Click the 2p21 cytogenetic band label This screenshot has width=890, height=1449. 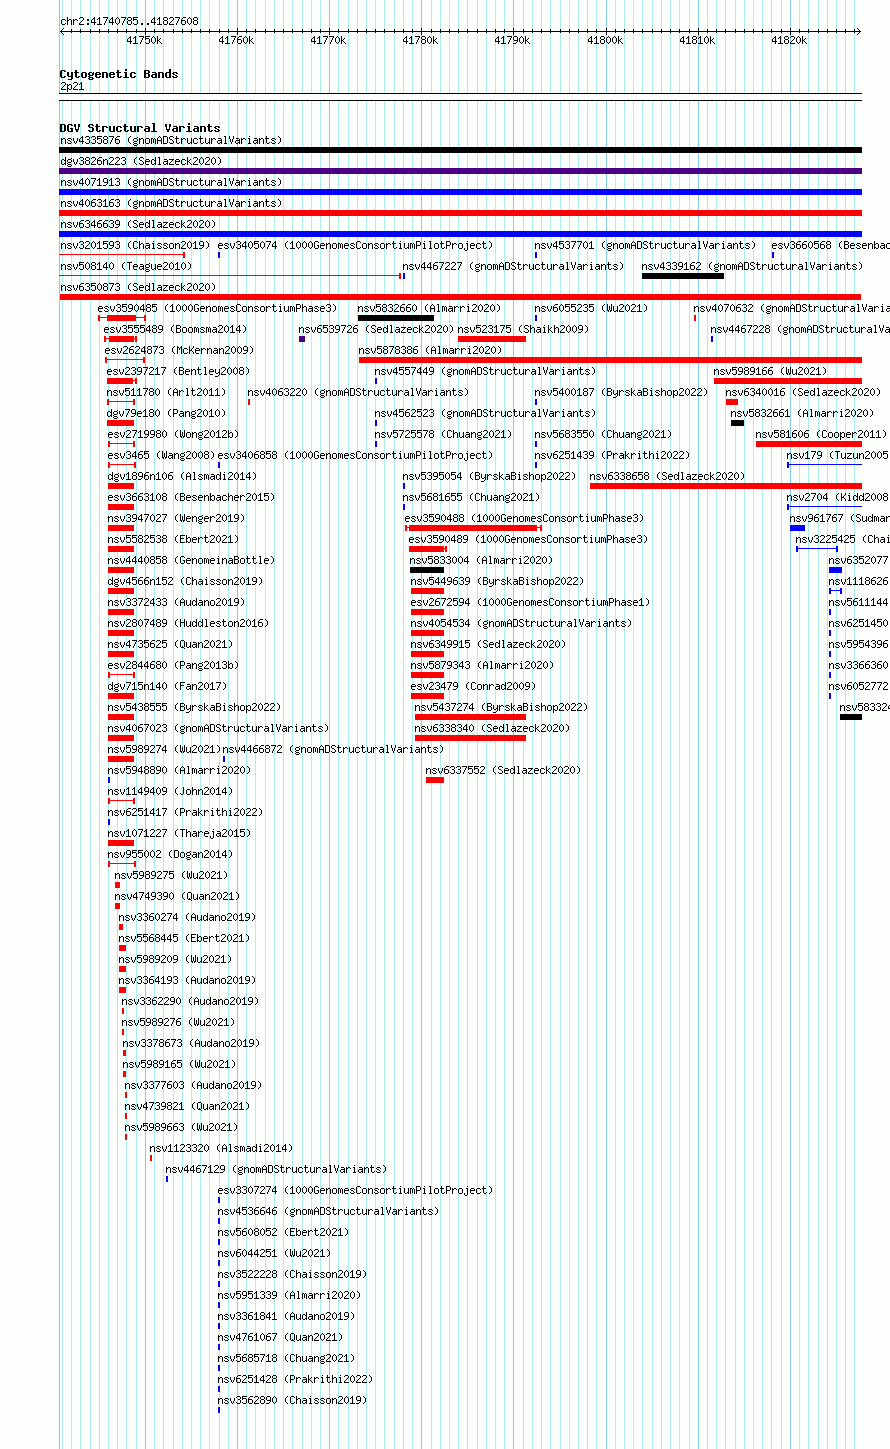coord(72,87)
